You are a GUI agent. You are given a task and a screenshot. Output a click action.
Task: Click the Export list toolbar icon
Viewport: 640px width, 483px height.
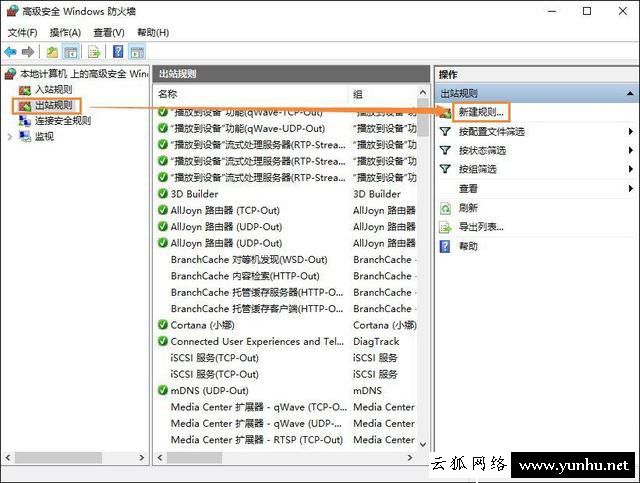[94, 52]
